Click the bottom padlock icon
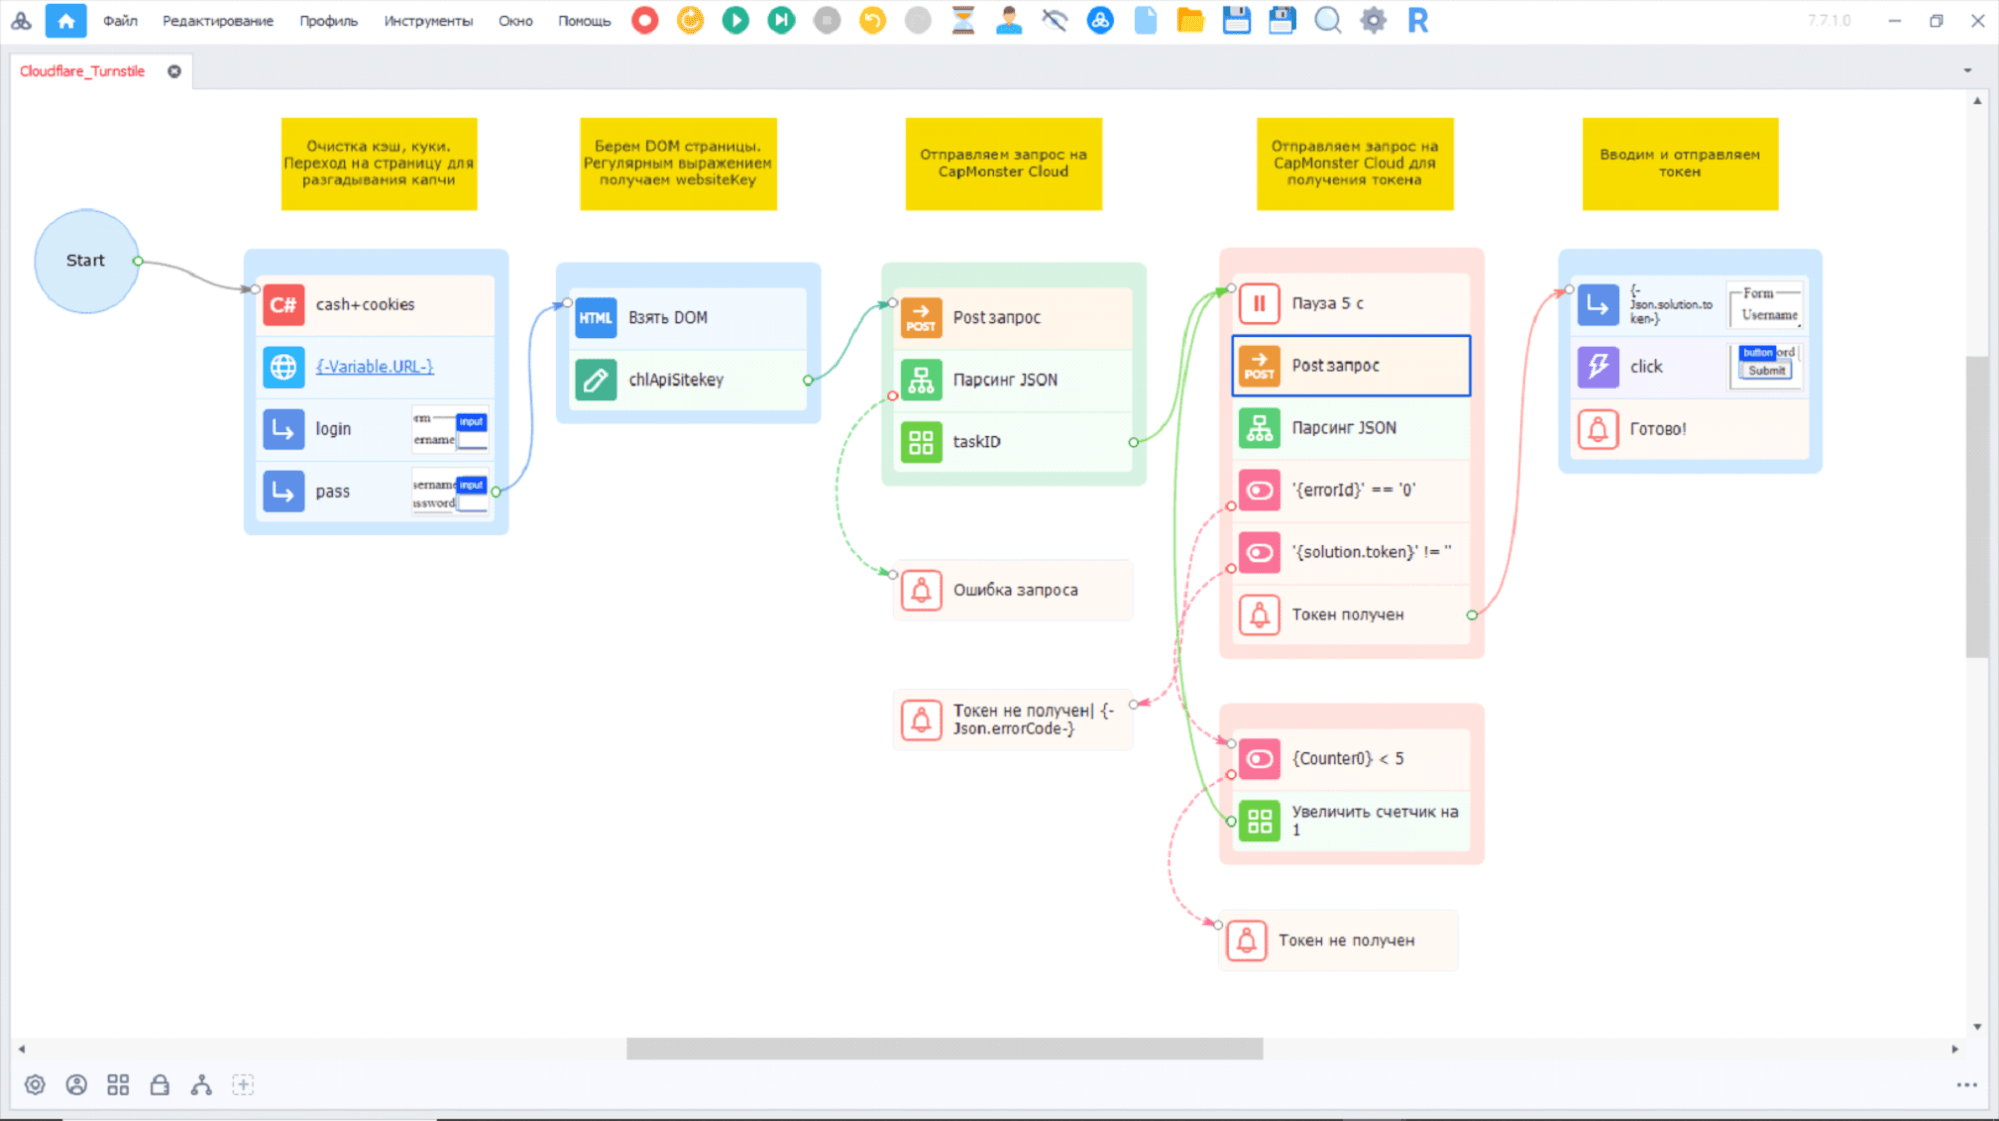 click(159, 1085)
